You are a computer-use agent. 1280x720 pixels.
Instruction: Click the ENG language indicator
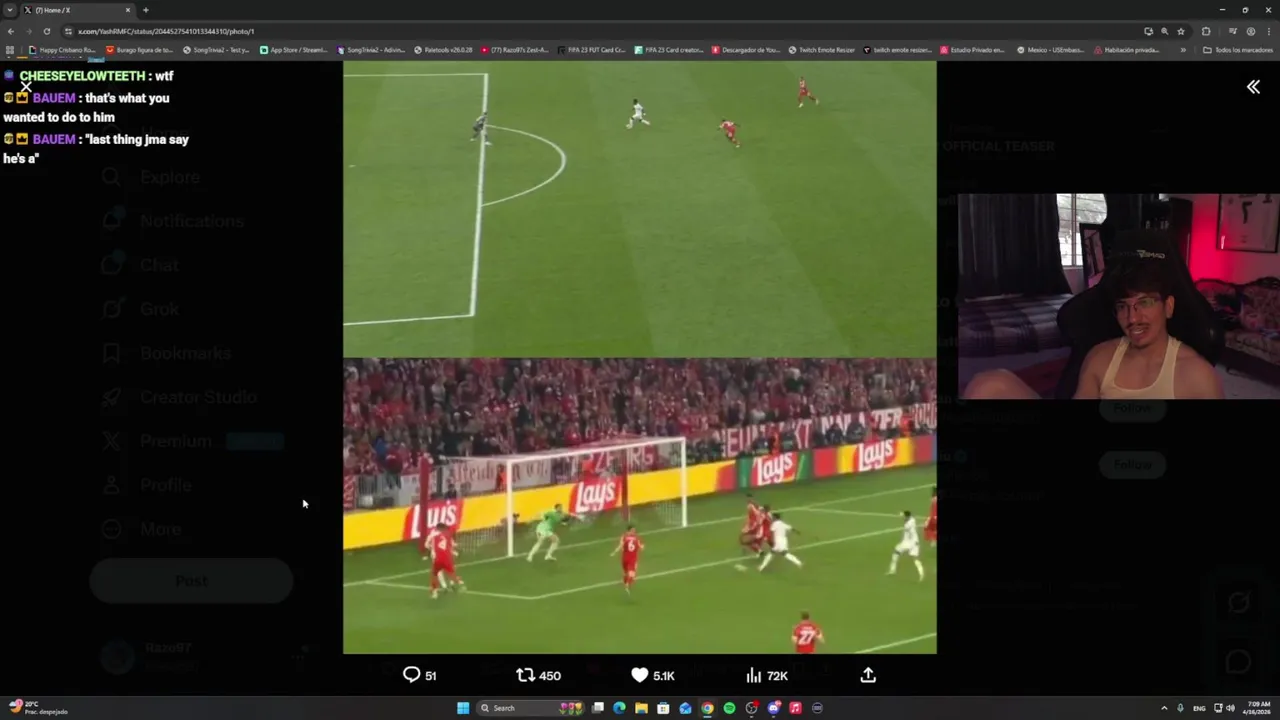click(x=1199, y=708)
